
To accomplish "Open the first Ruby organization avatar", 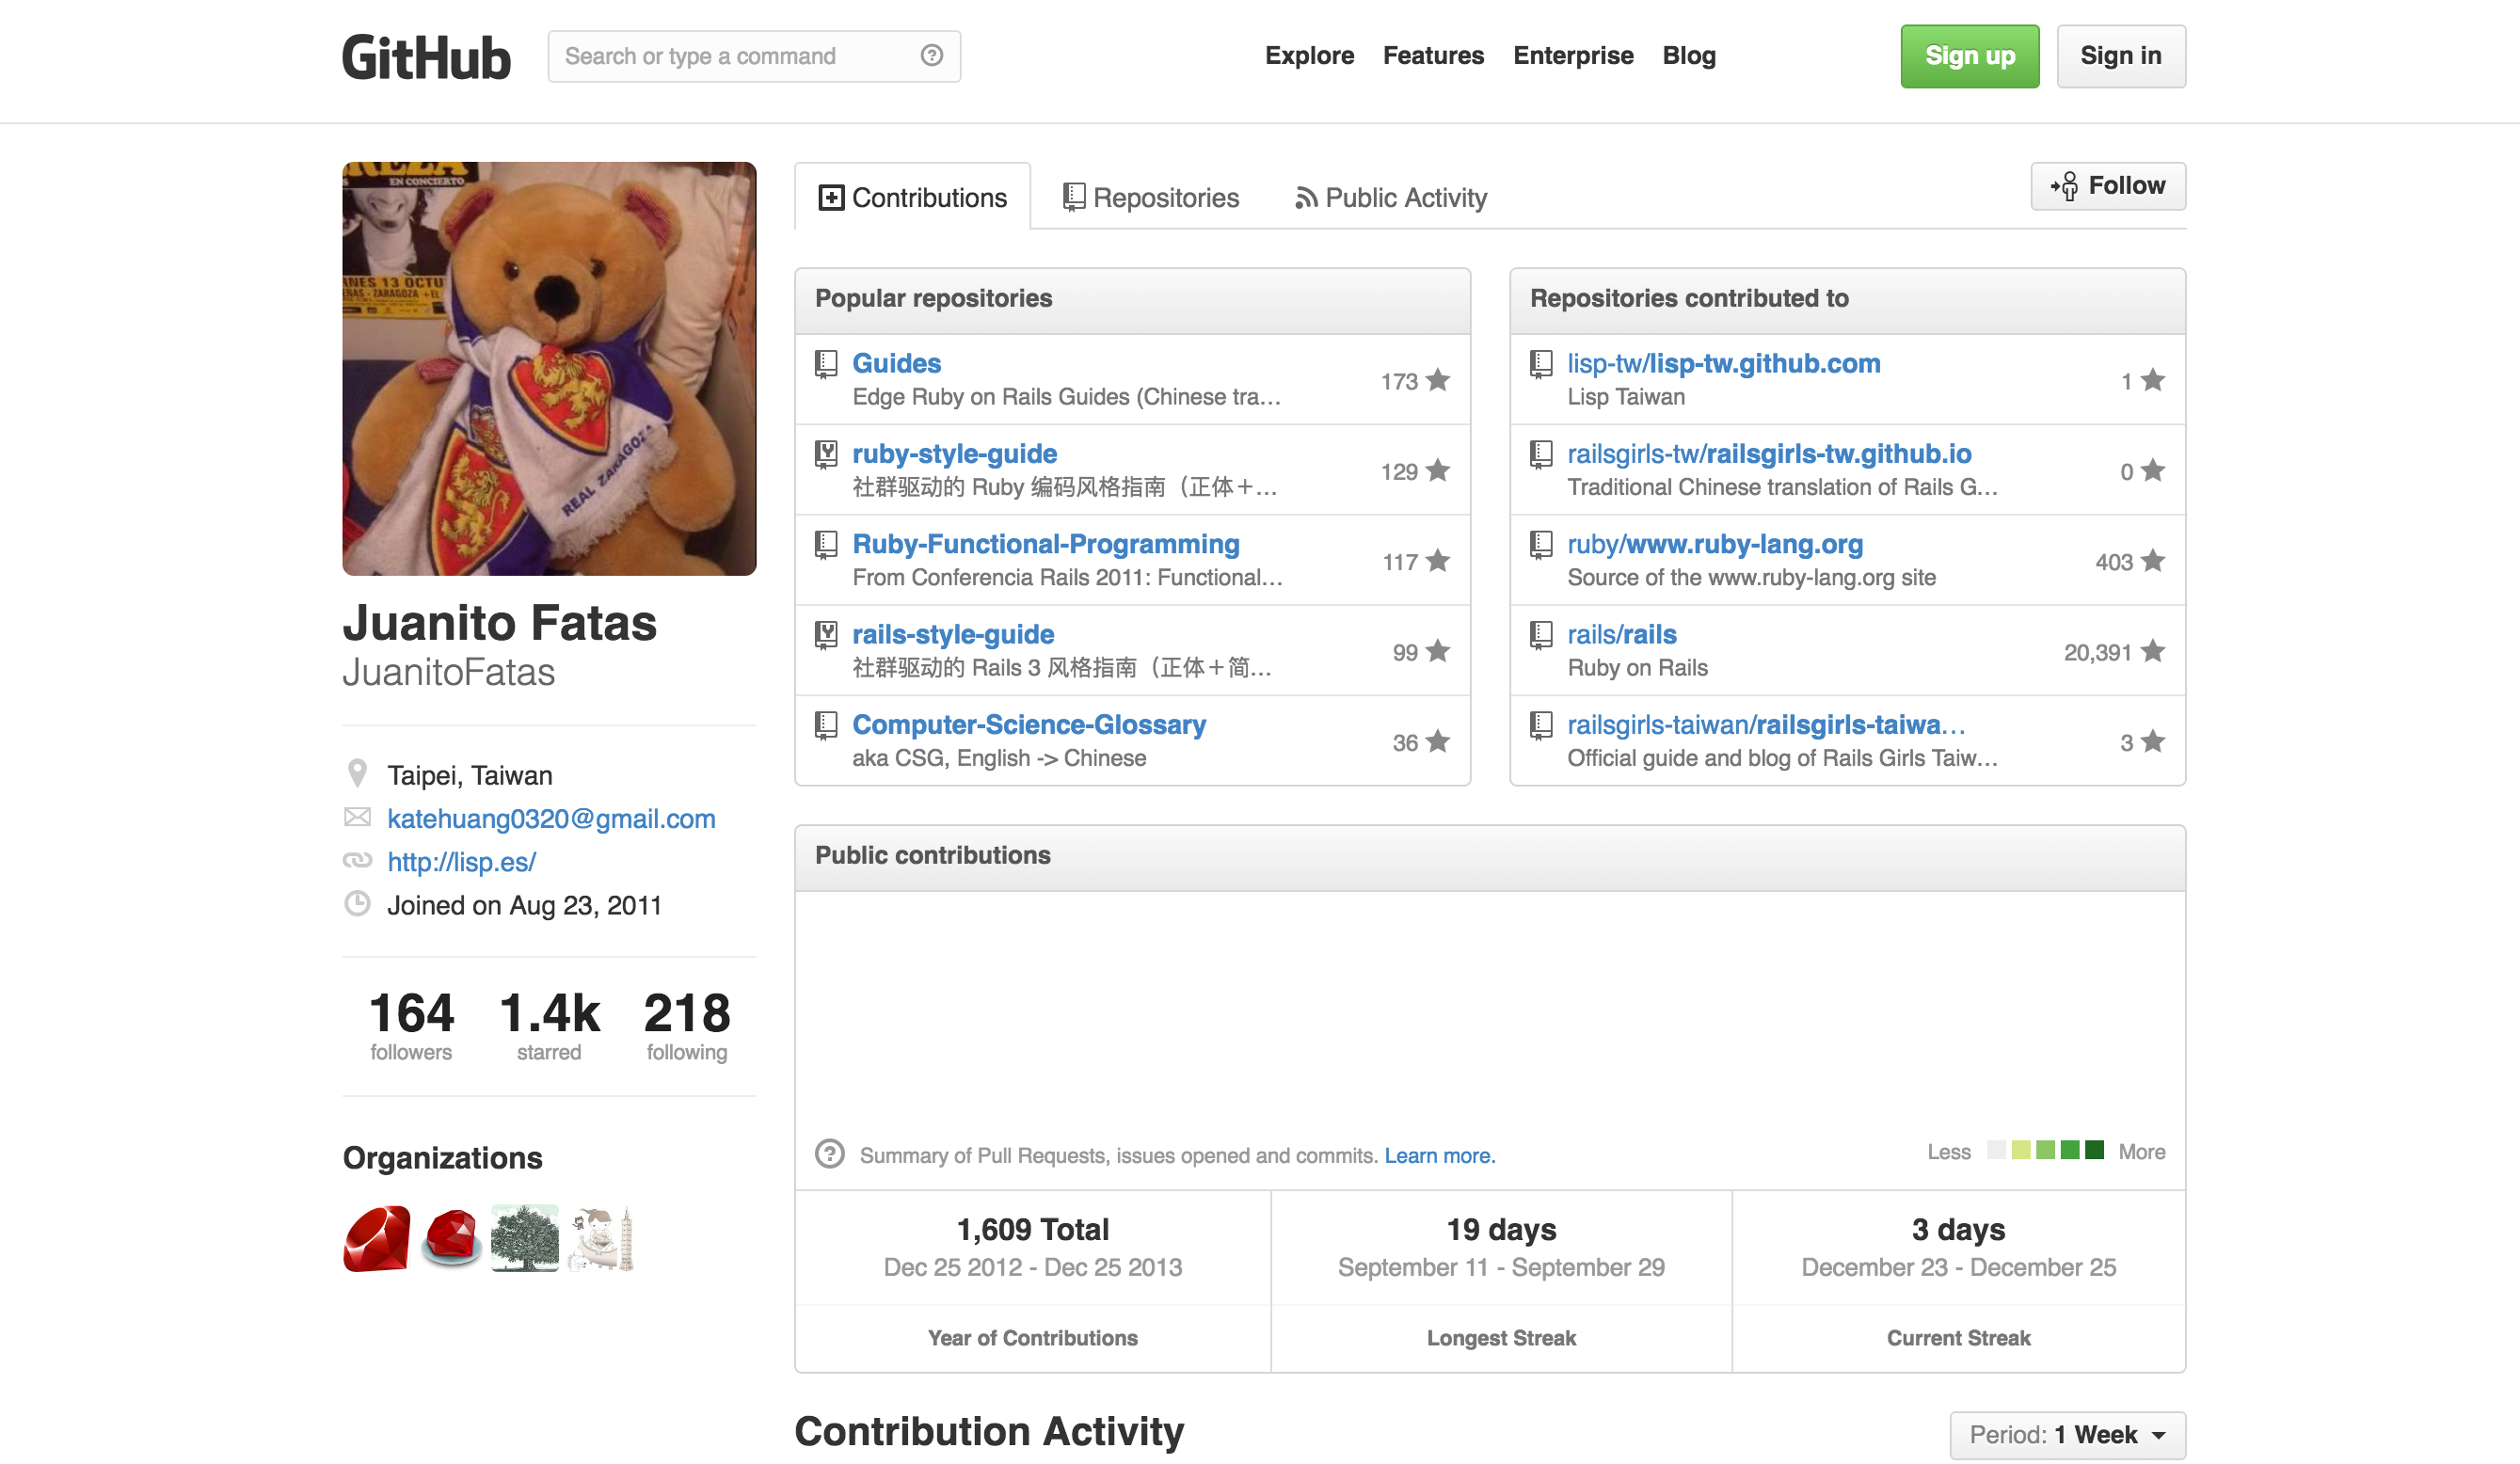I will pos(376,1238).
